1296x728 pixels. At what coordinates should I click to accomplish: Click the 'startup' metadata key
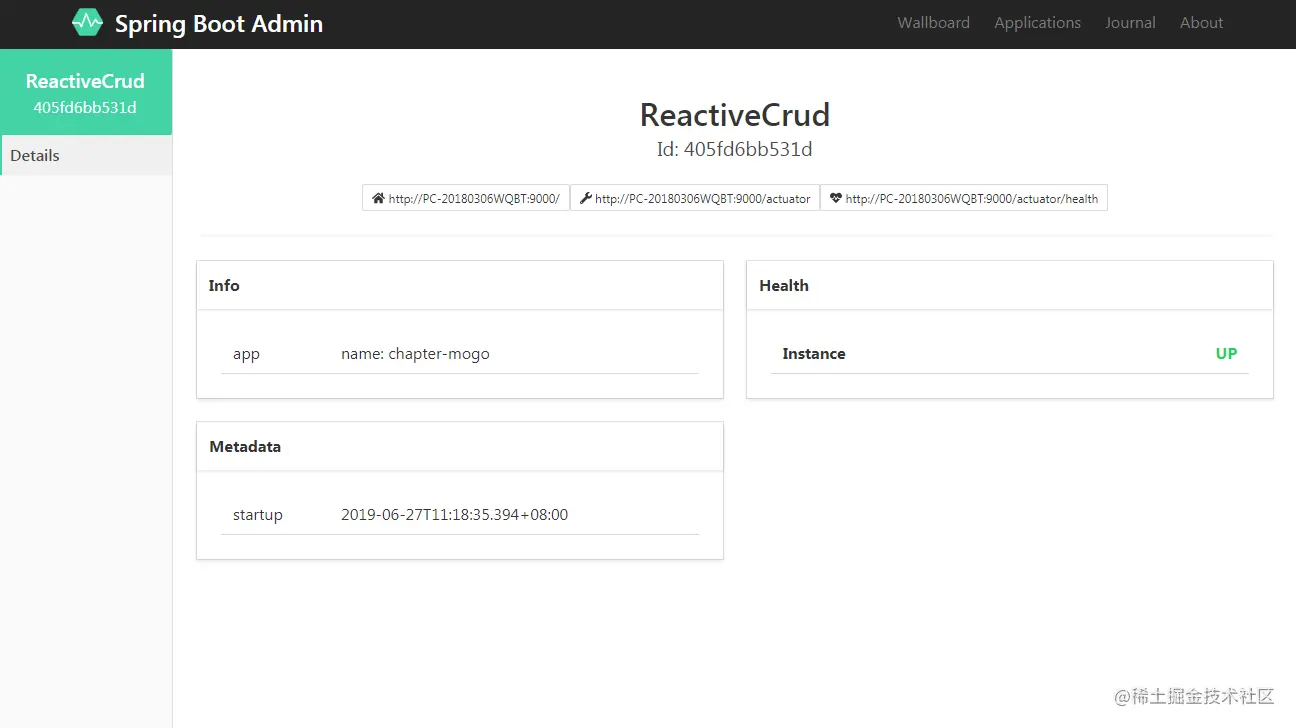tap(258, 515)
